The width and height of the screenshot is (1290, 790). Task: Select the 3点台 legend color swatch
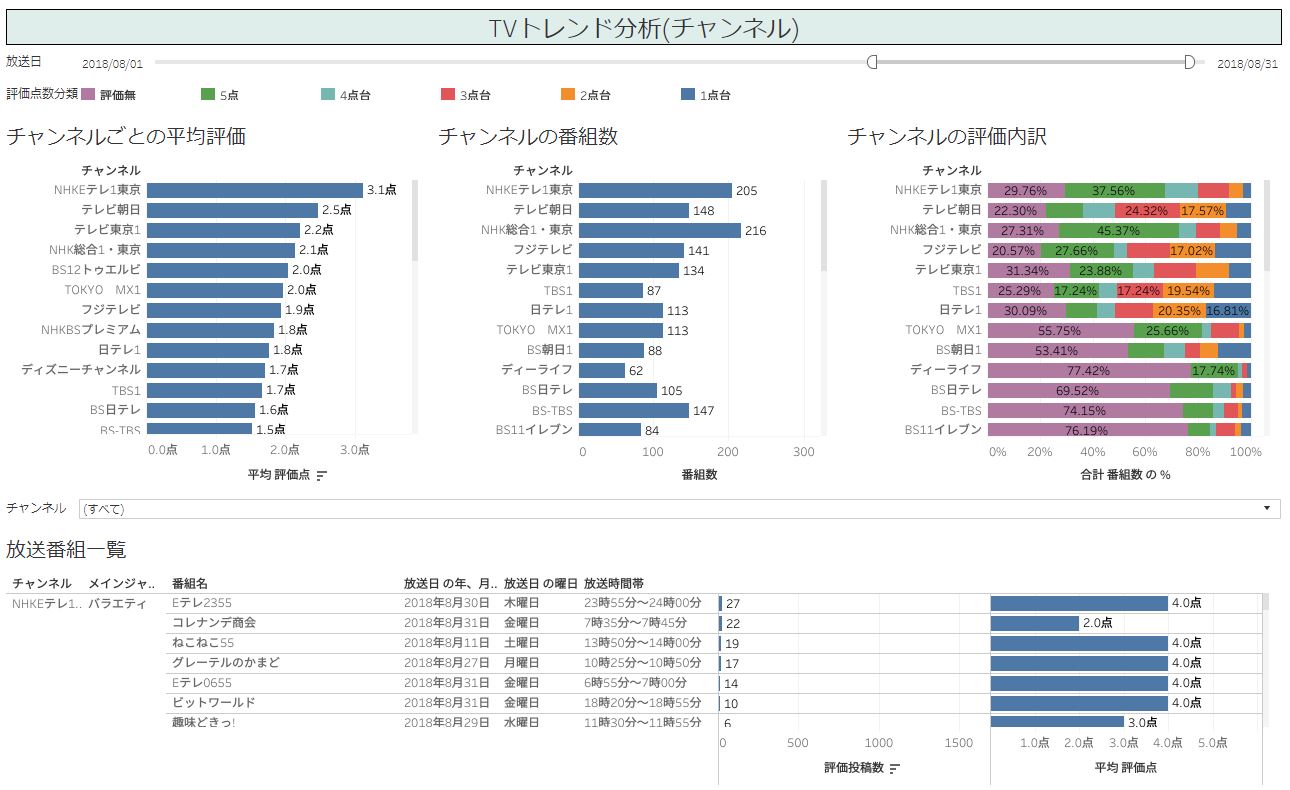click(x=448, y=95)
